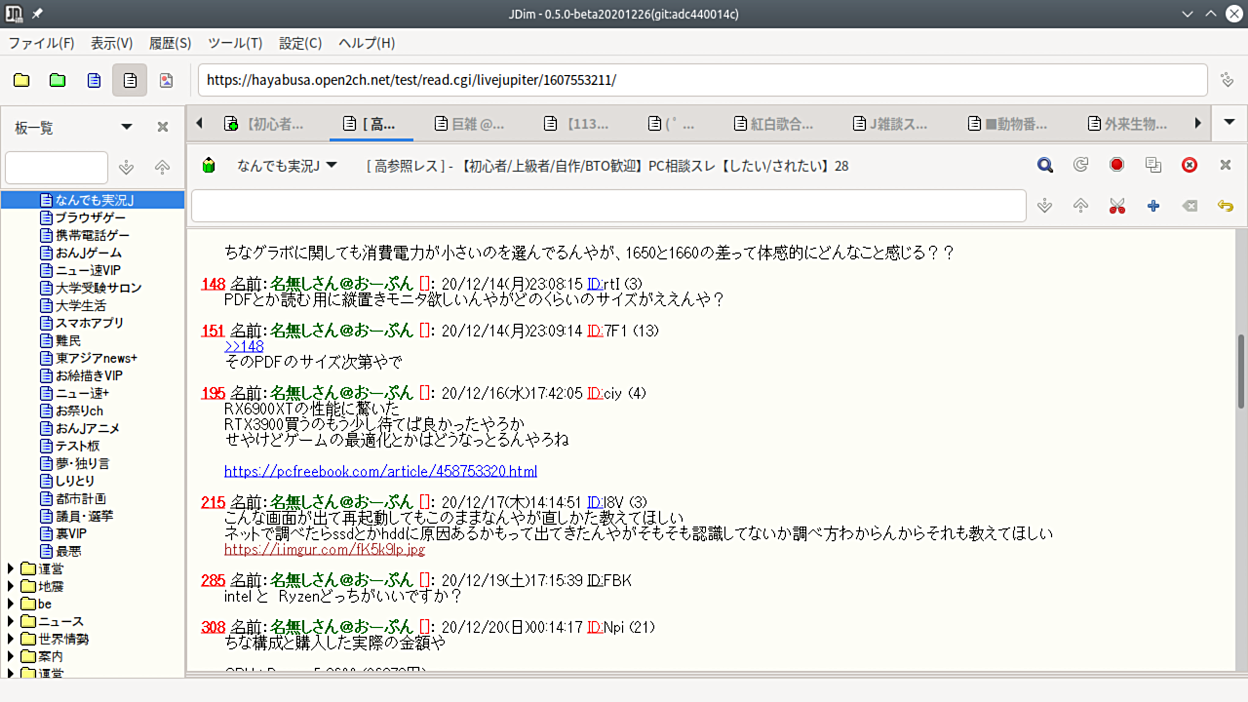Open the pcfreebook.com article link
1248x702 pixels.
click(380, 471)
